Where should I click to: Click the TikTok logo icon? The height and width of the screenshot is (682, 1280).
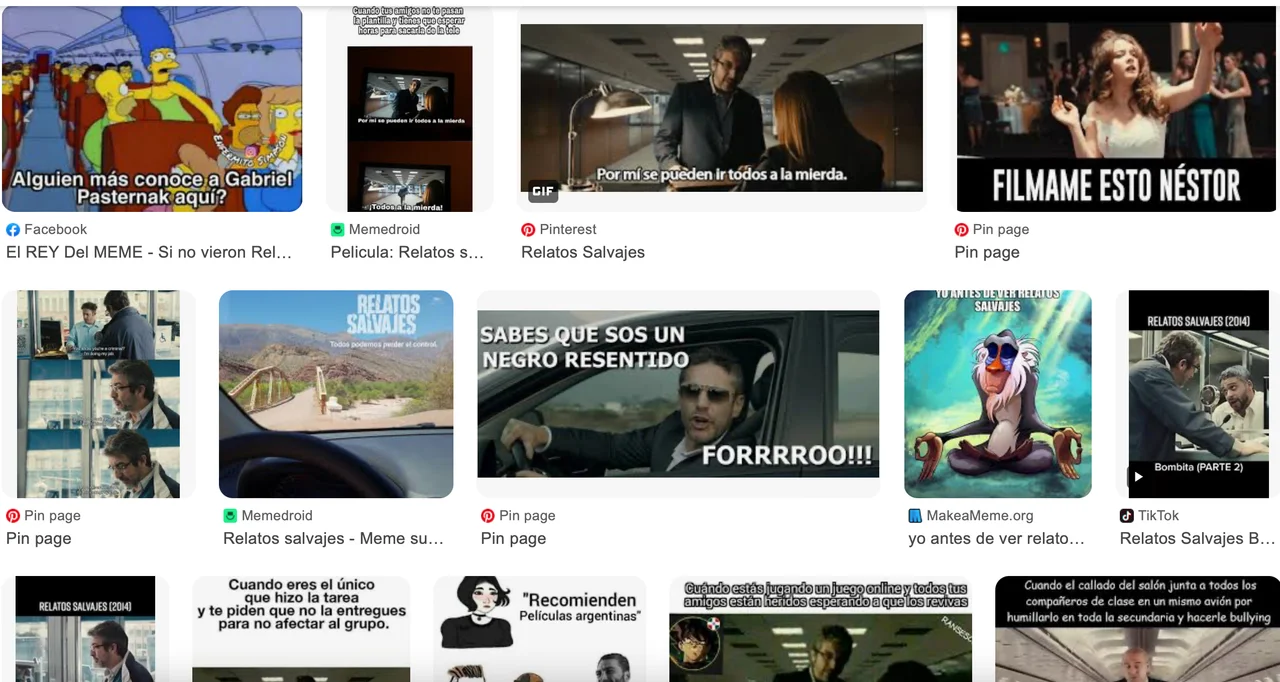tap(1127, 516)
